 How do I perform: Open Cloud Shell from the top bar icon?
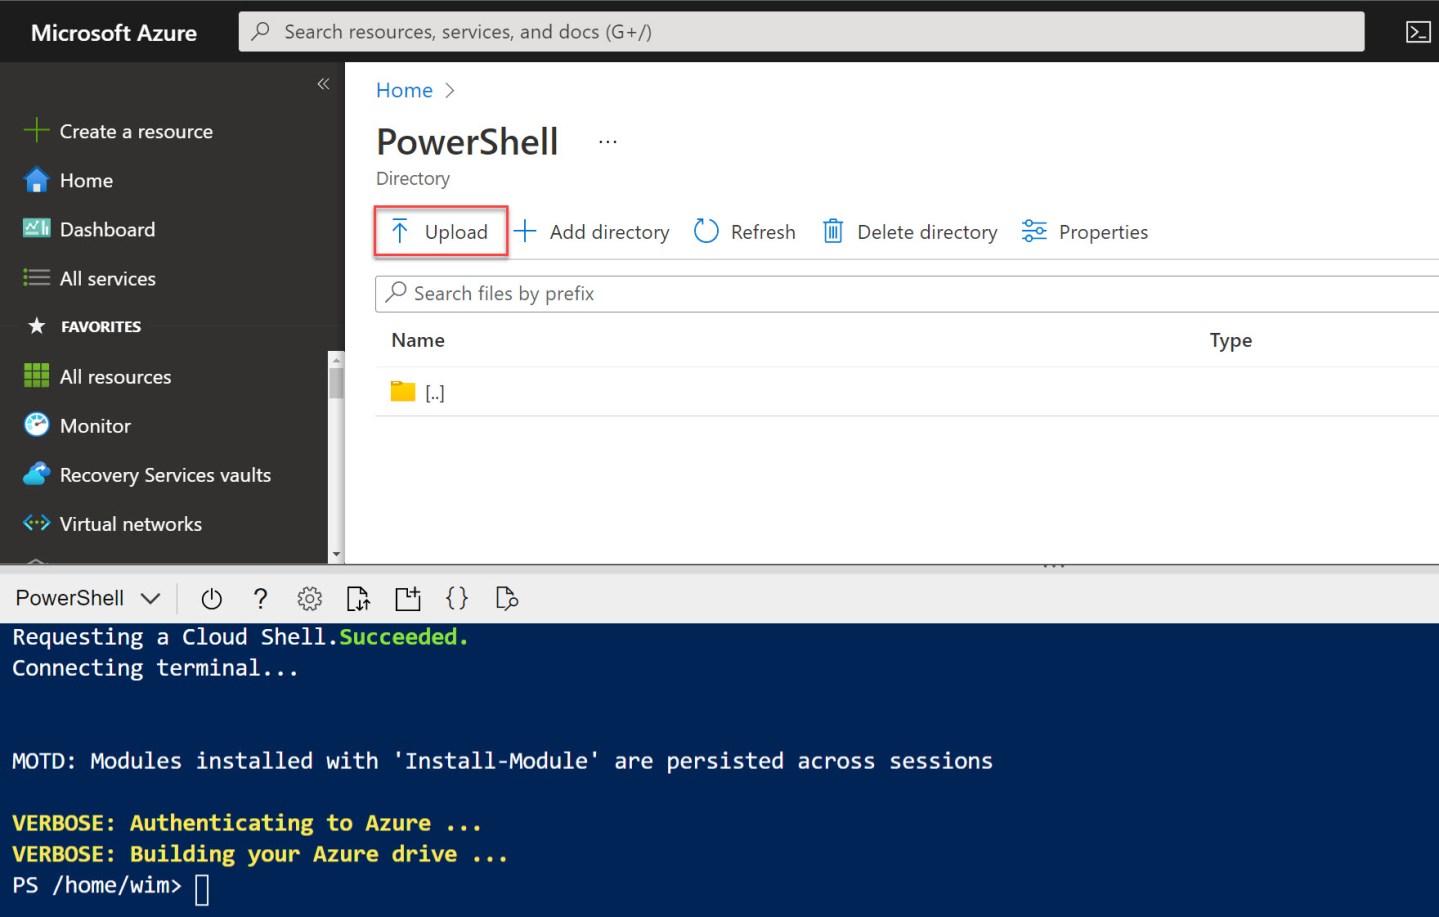(1418, 32)
